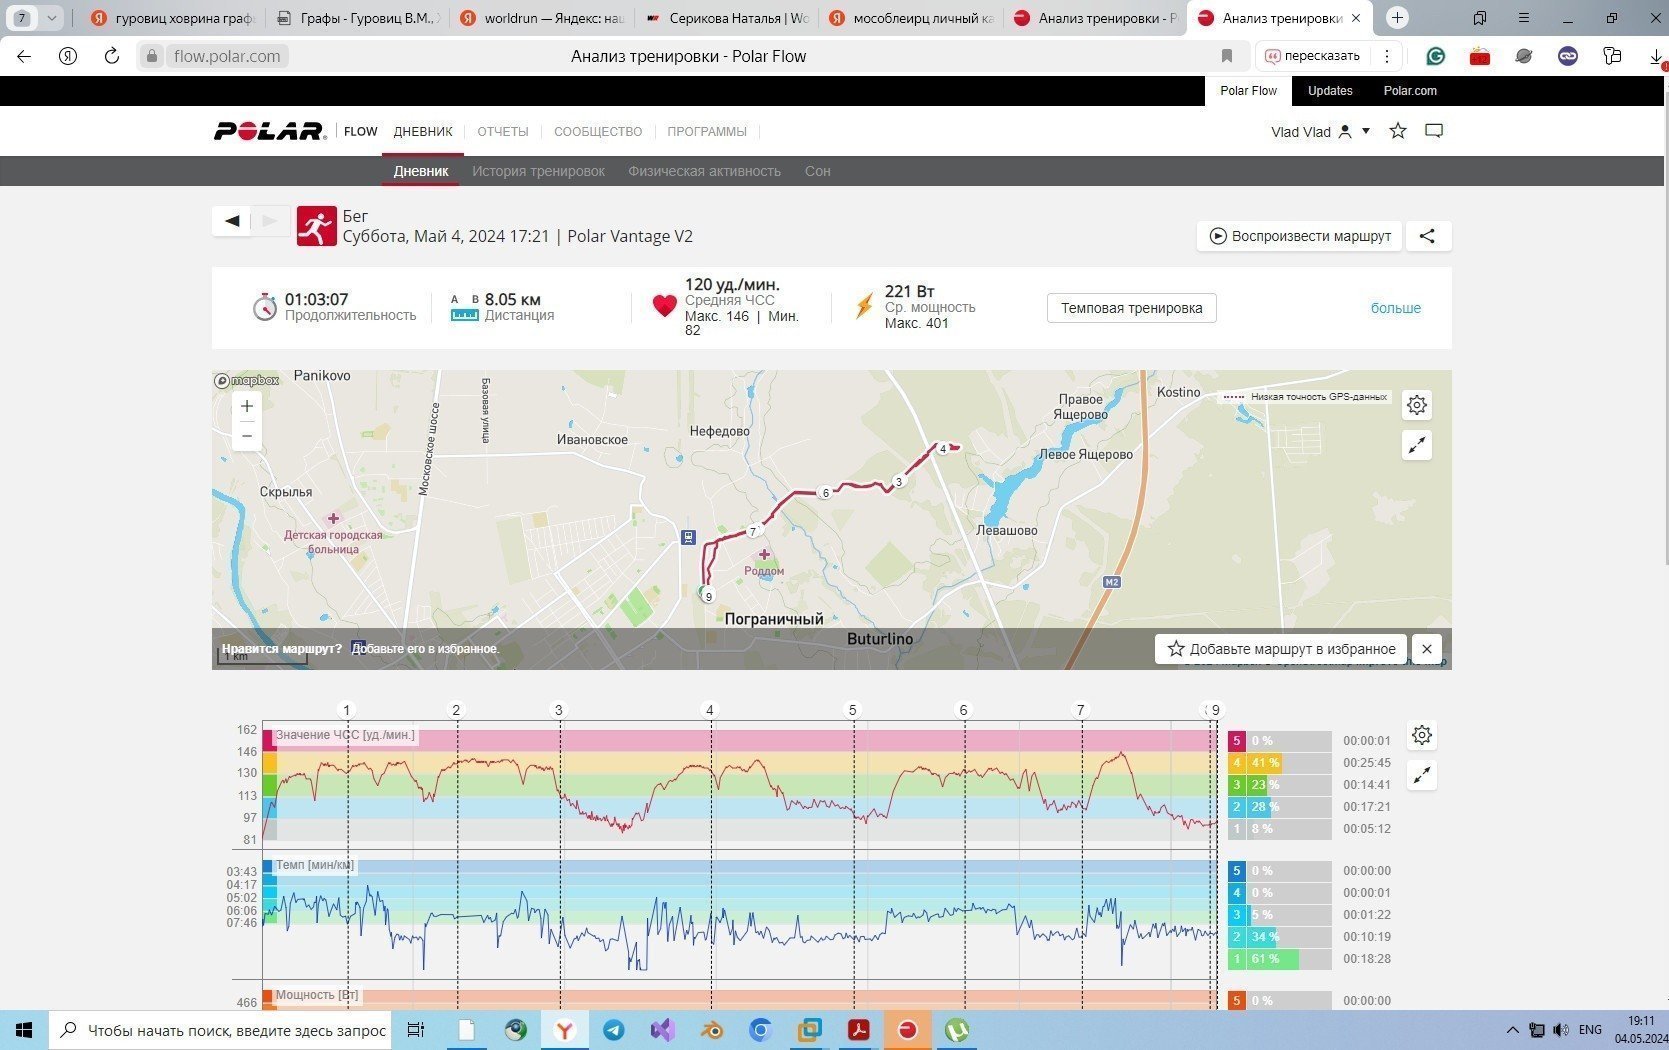The height and width of the screenshot is (1050, 1669).
Task: Zoom in on the map
Action: point(247,406)
